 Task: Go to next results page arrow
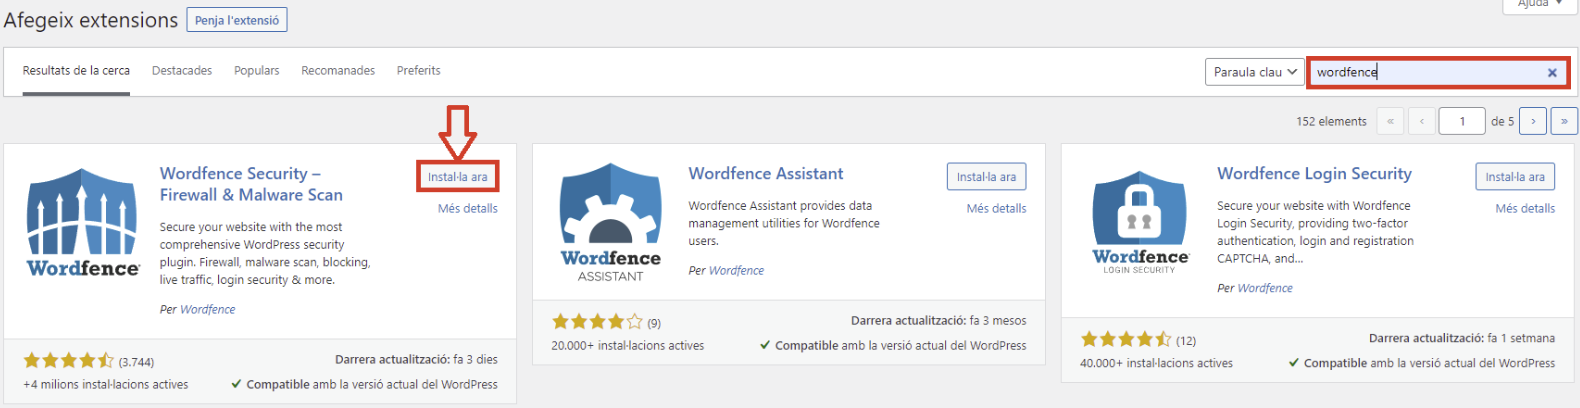[1533, 121]
